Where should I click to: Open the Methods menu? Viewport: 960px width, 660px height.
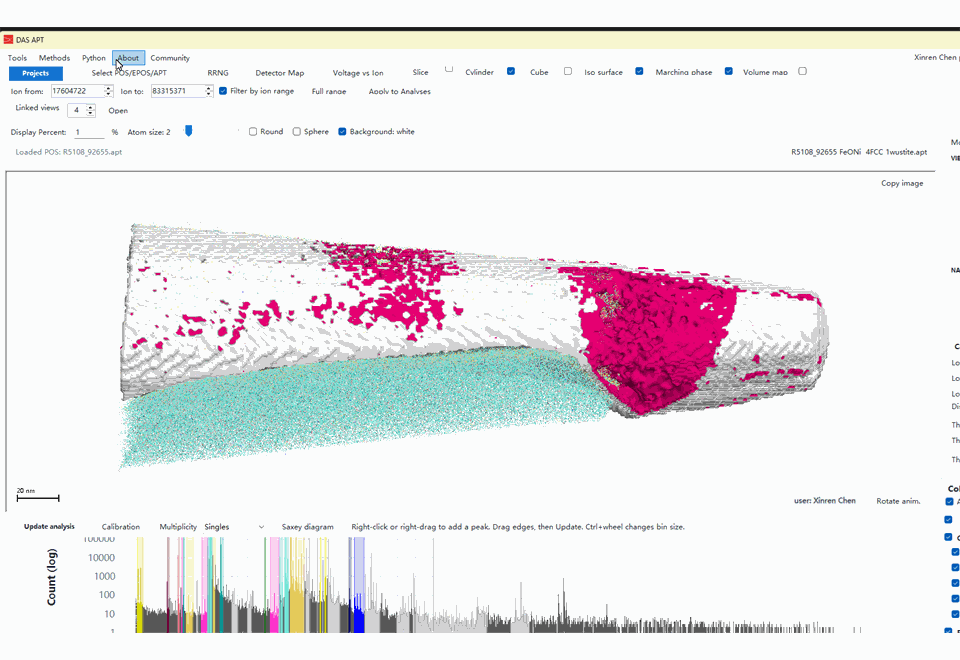(x=54, y=58)
